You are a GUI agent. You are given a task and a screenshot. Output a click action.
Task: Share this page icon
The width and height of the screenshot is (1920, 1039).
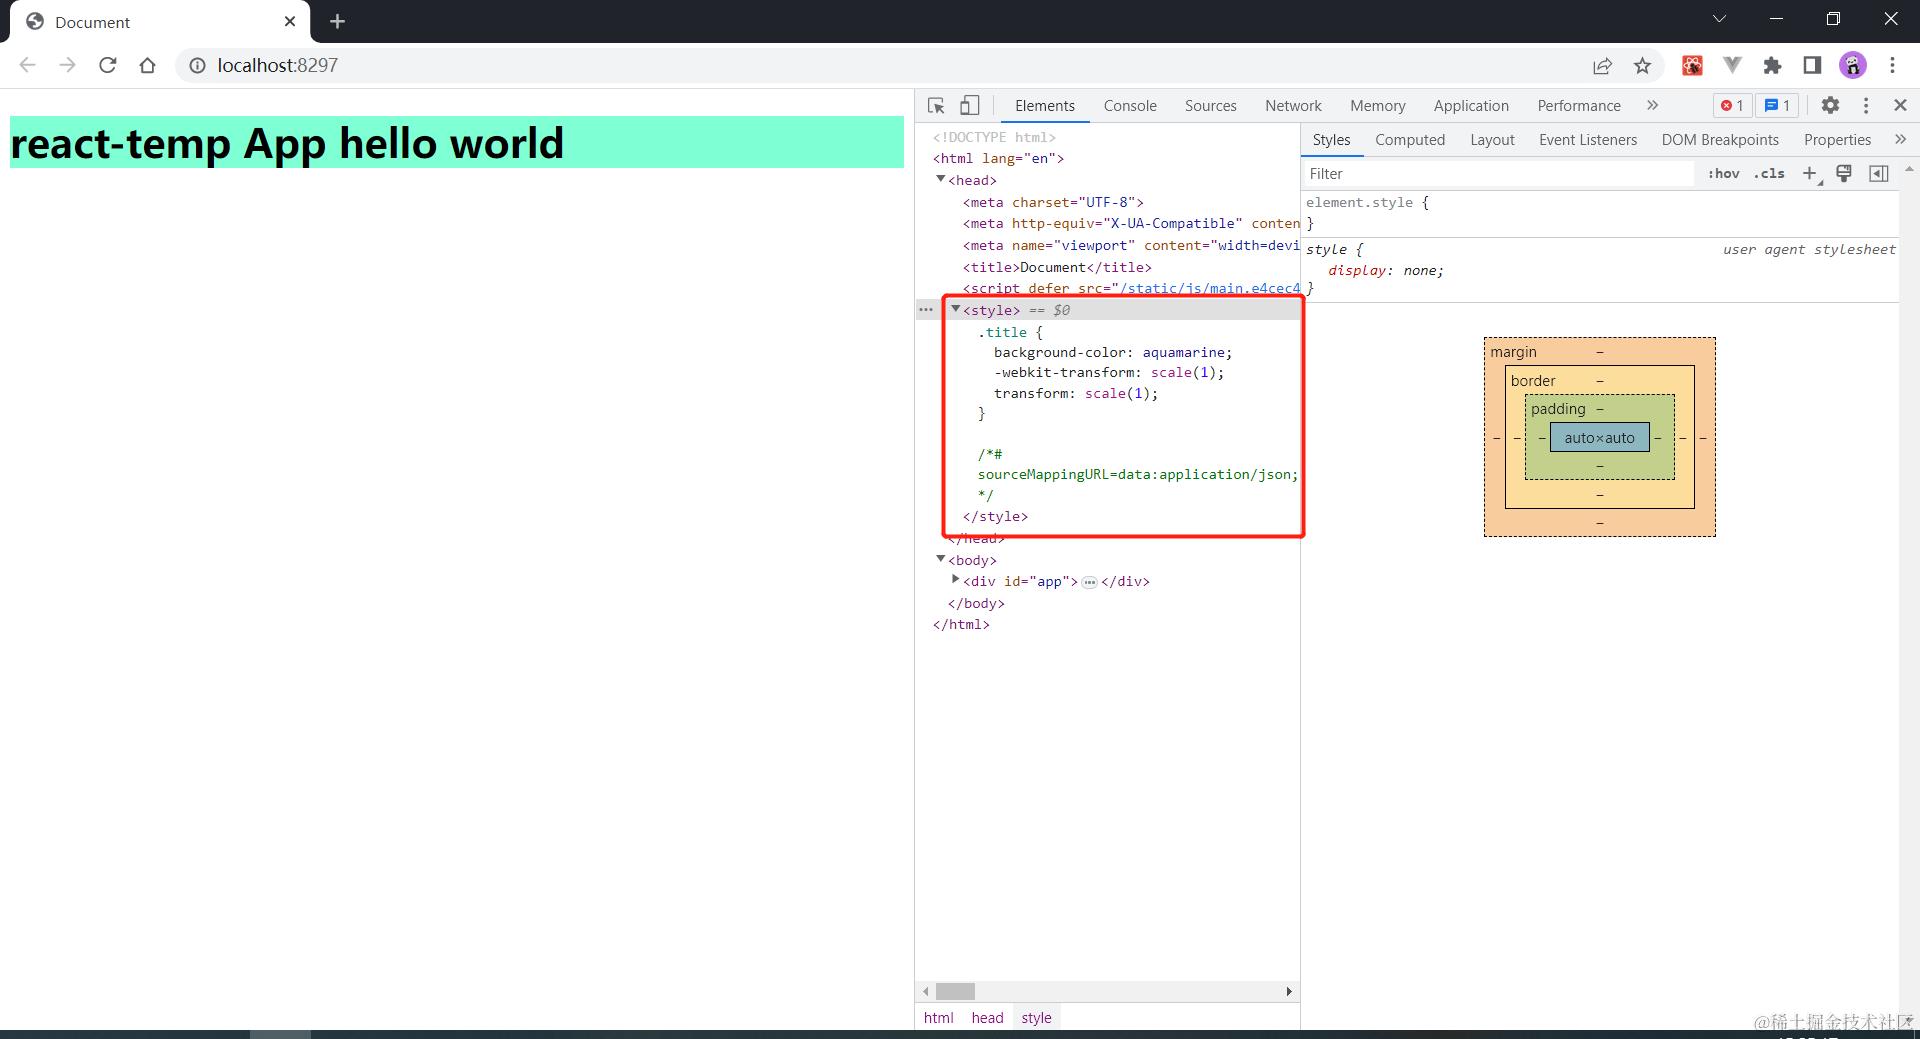(x=1602, y=65)
